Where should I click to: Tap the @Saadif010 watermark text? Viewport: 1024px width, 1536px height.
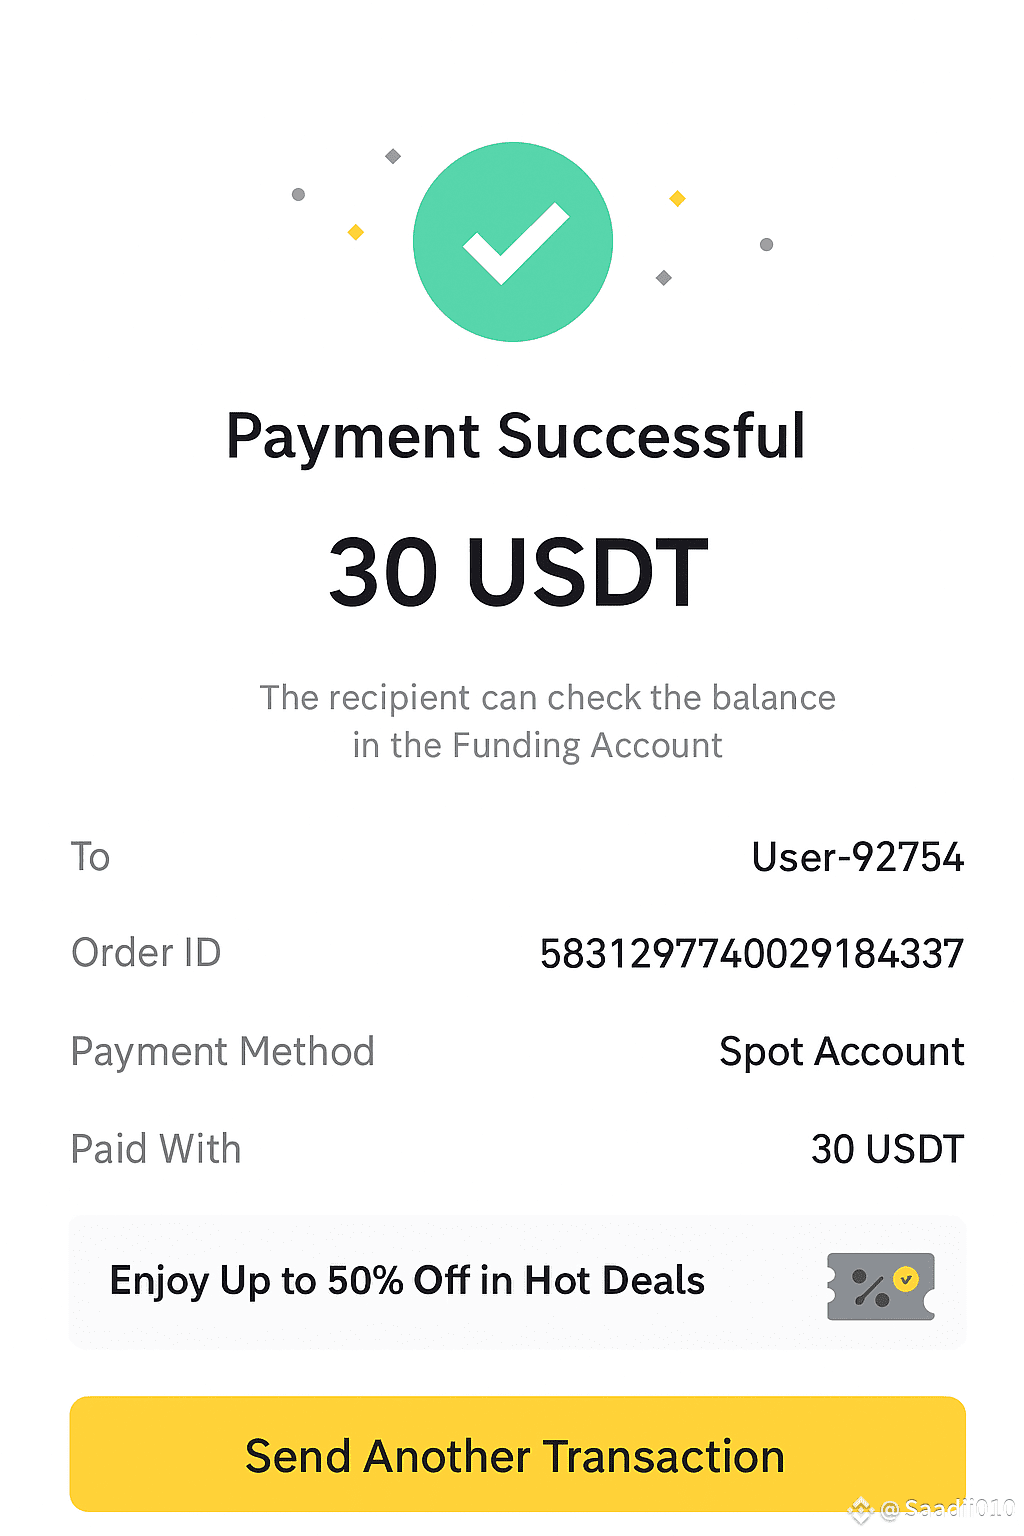pos(947,1509)
